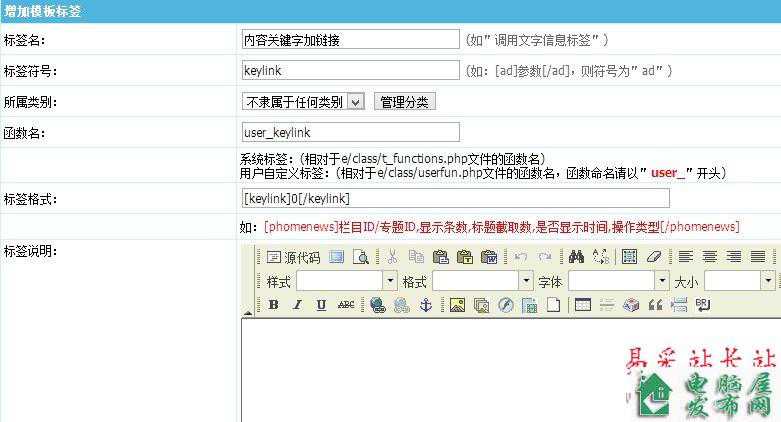
Task: Click the red phomenews example text
Action: coord(502,227)
